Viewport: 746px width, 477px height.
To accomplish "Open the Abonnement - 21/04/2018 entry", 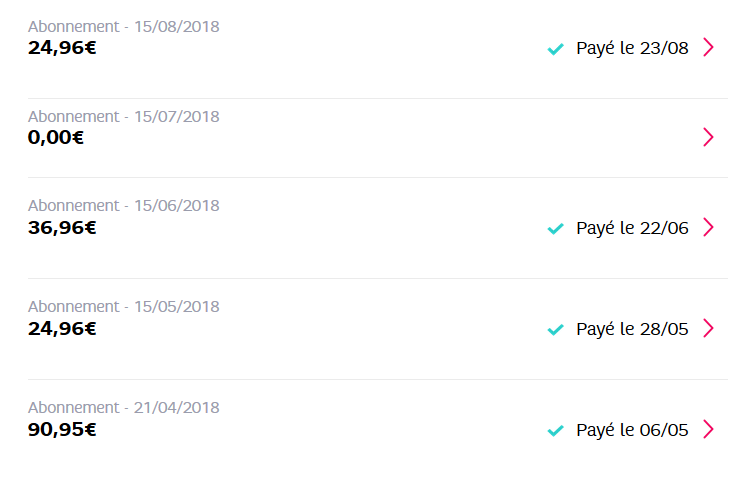I will [123, 408].
